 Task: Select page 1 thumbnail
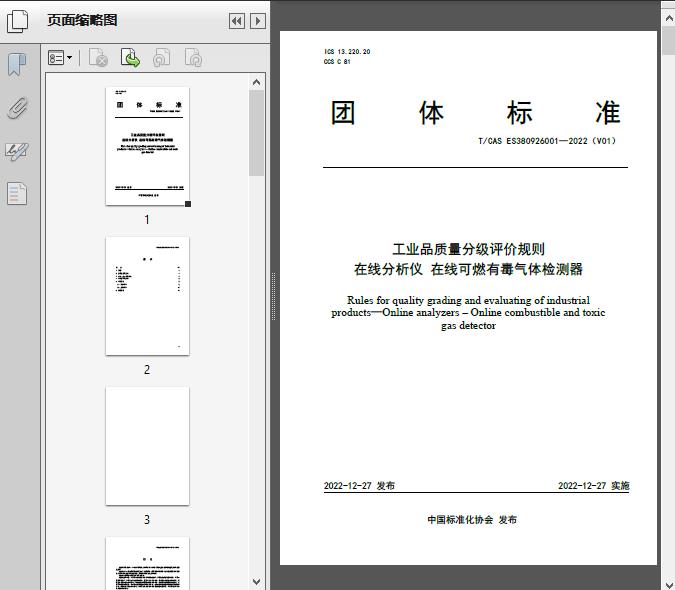[147, 146]
